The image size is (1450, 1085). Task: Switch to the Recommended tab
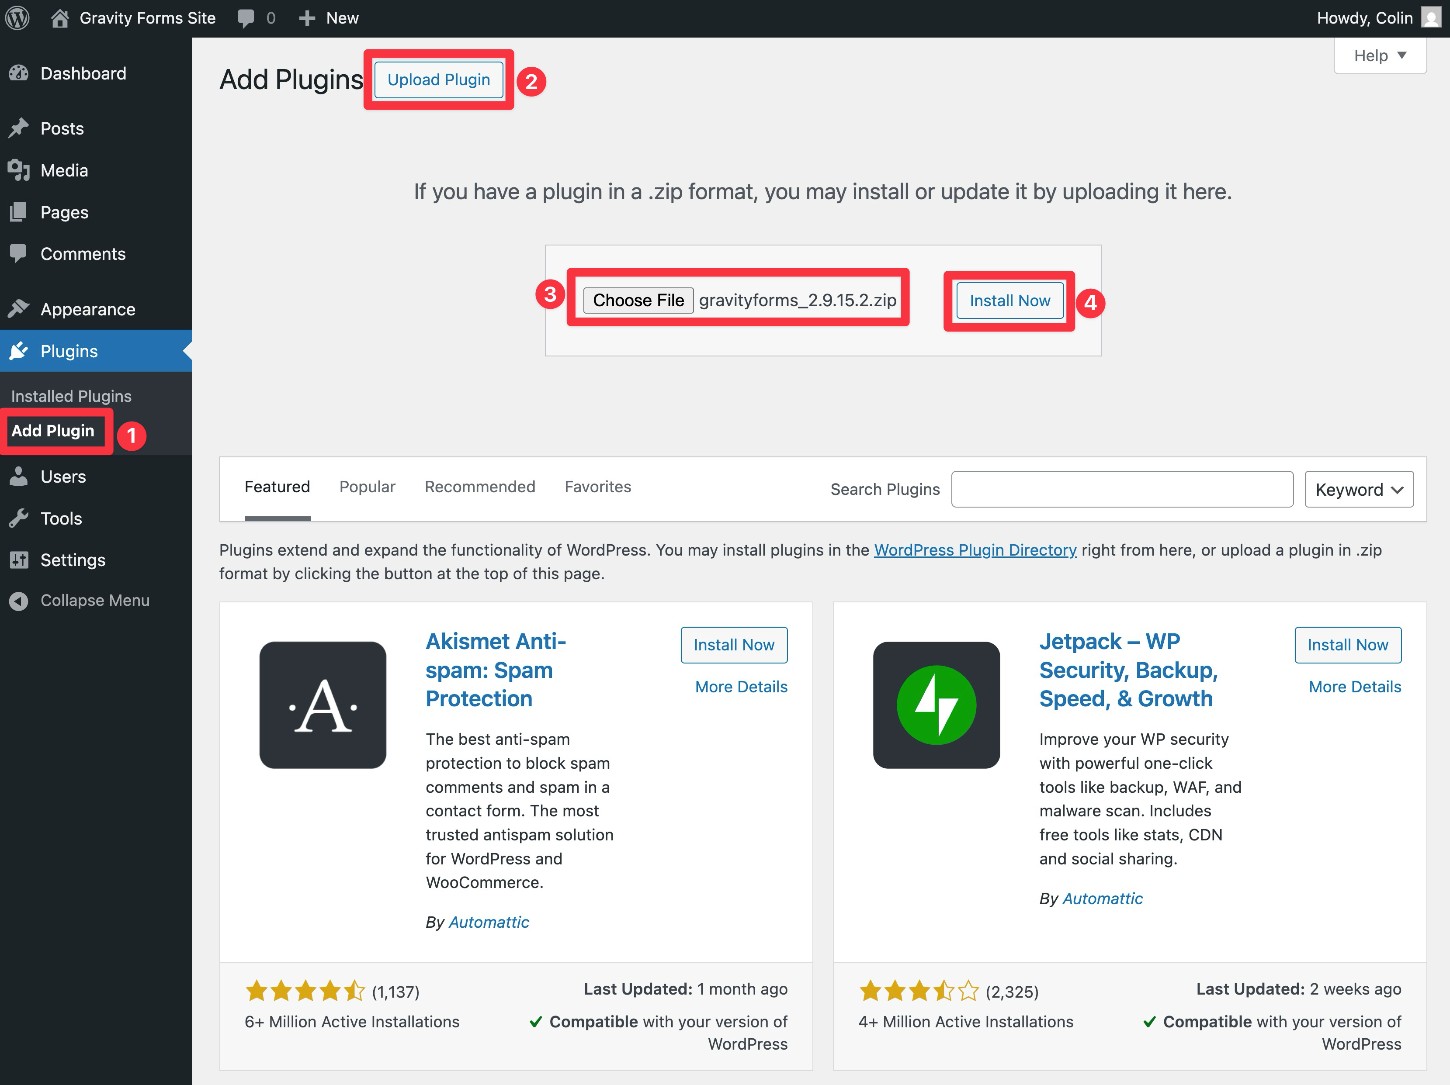click(x=480, y=487)
